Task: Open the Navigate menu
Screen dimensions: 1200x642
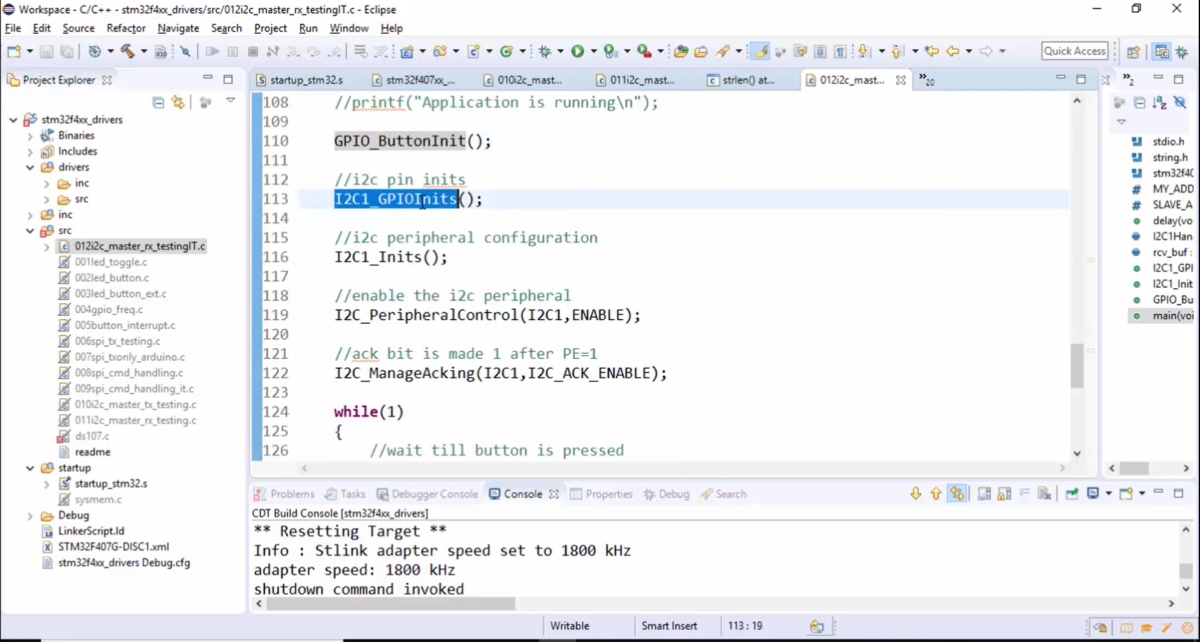Action: 178,28
